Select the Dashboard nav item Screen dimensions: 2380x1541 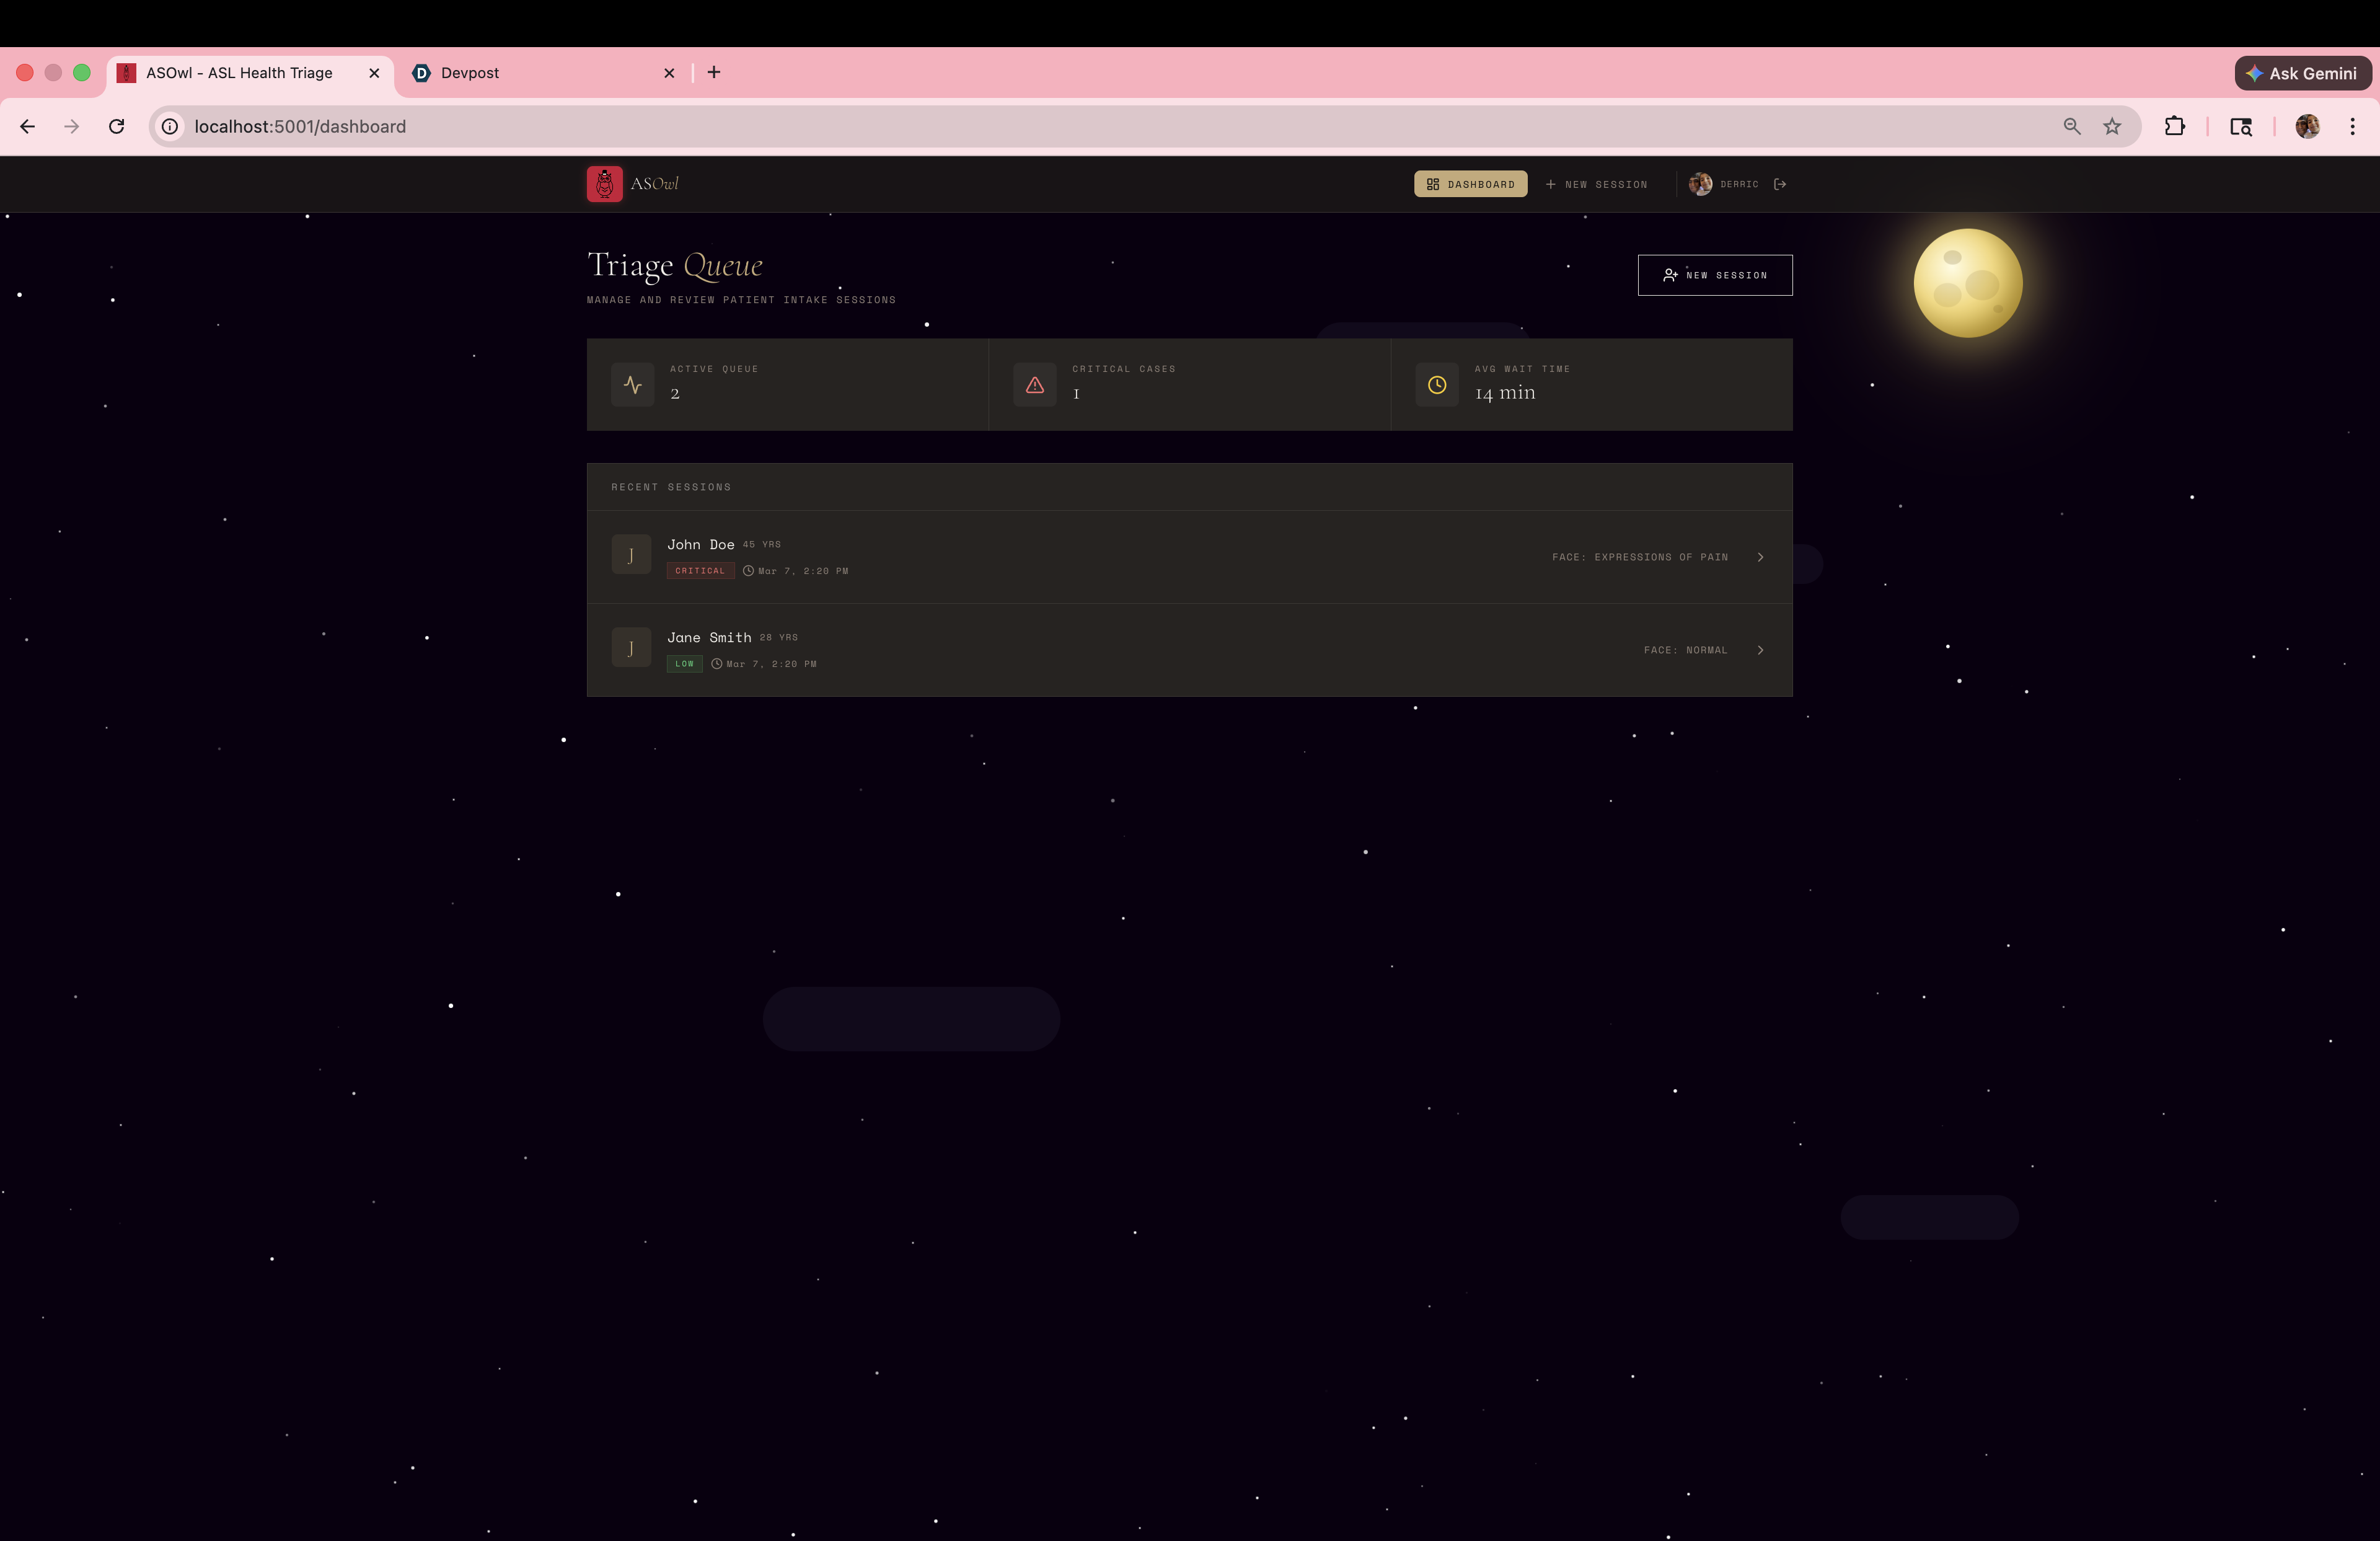(1469, 184)
